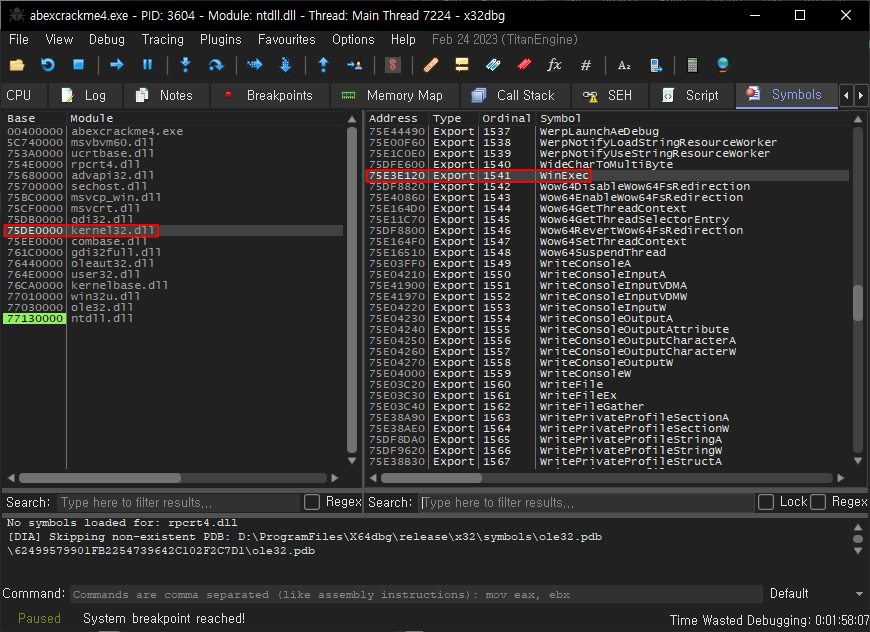This screenshot has height=632, width=870.
Task: Switch to the Memory Map tab
Action: (x=394, y=95)
